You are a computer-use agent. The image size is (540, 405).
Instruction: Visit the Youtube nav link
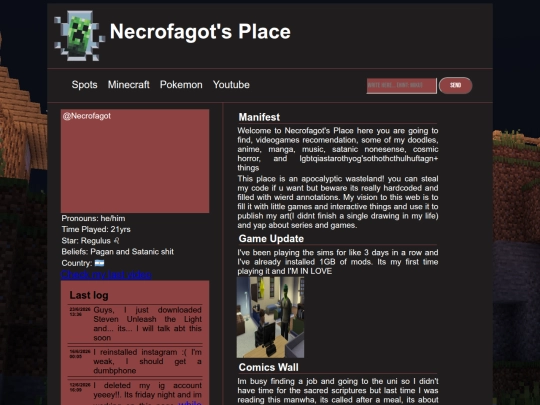(231, 85)
